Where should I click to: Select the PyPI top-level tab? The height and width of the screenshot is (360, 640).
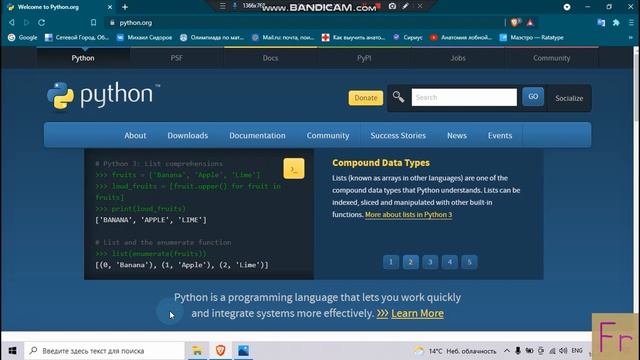(364, 58)
